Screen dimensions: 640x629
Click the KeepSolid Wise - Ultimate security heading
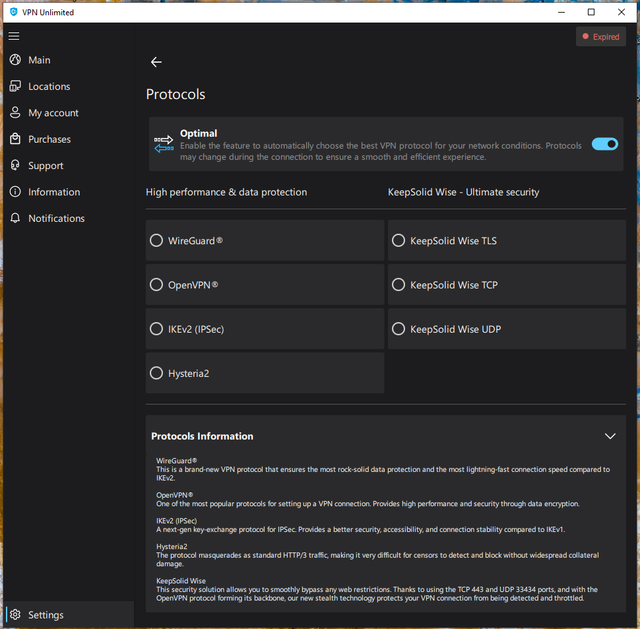click(463, 192)
